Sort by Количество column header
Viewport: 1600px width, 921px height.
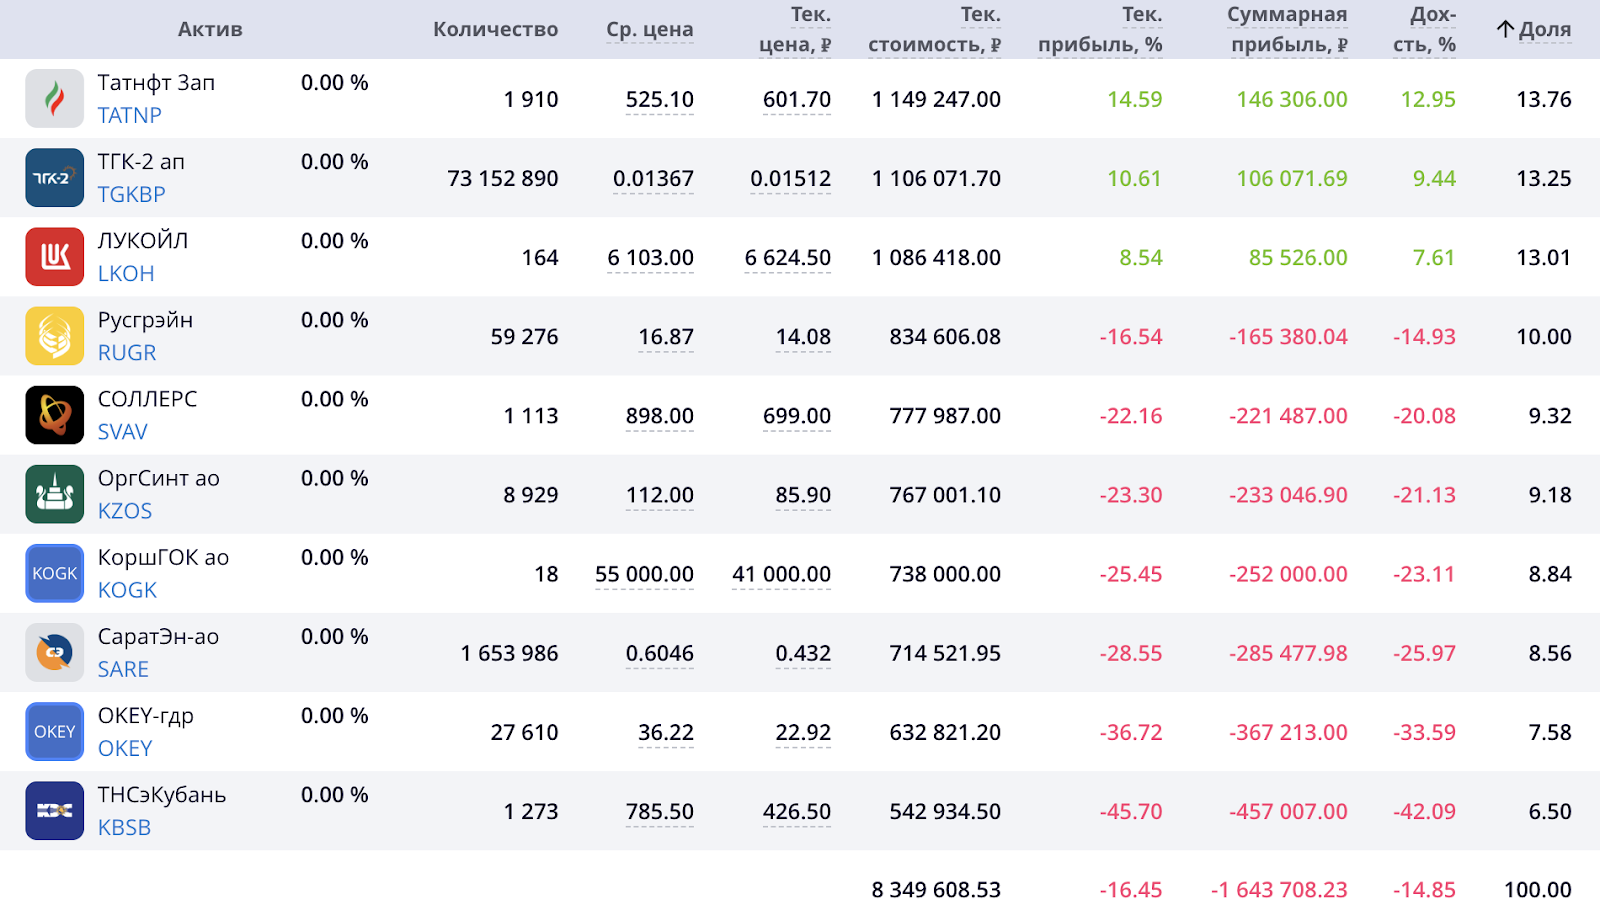(495, 29)
